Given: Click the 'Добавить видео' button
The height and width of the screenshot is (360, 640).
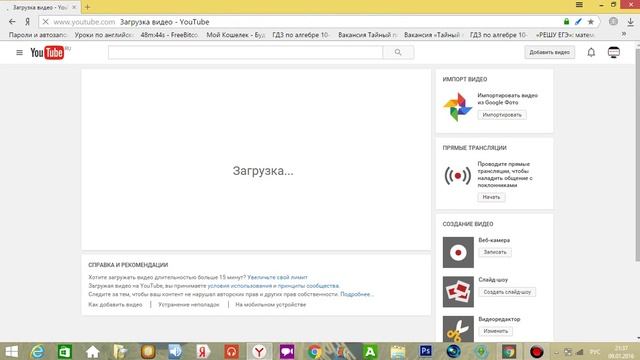Looking at the screenshot, I should coord(549,52).
